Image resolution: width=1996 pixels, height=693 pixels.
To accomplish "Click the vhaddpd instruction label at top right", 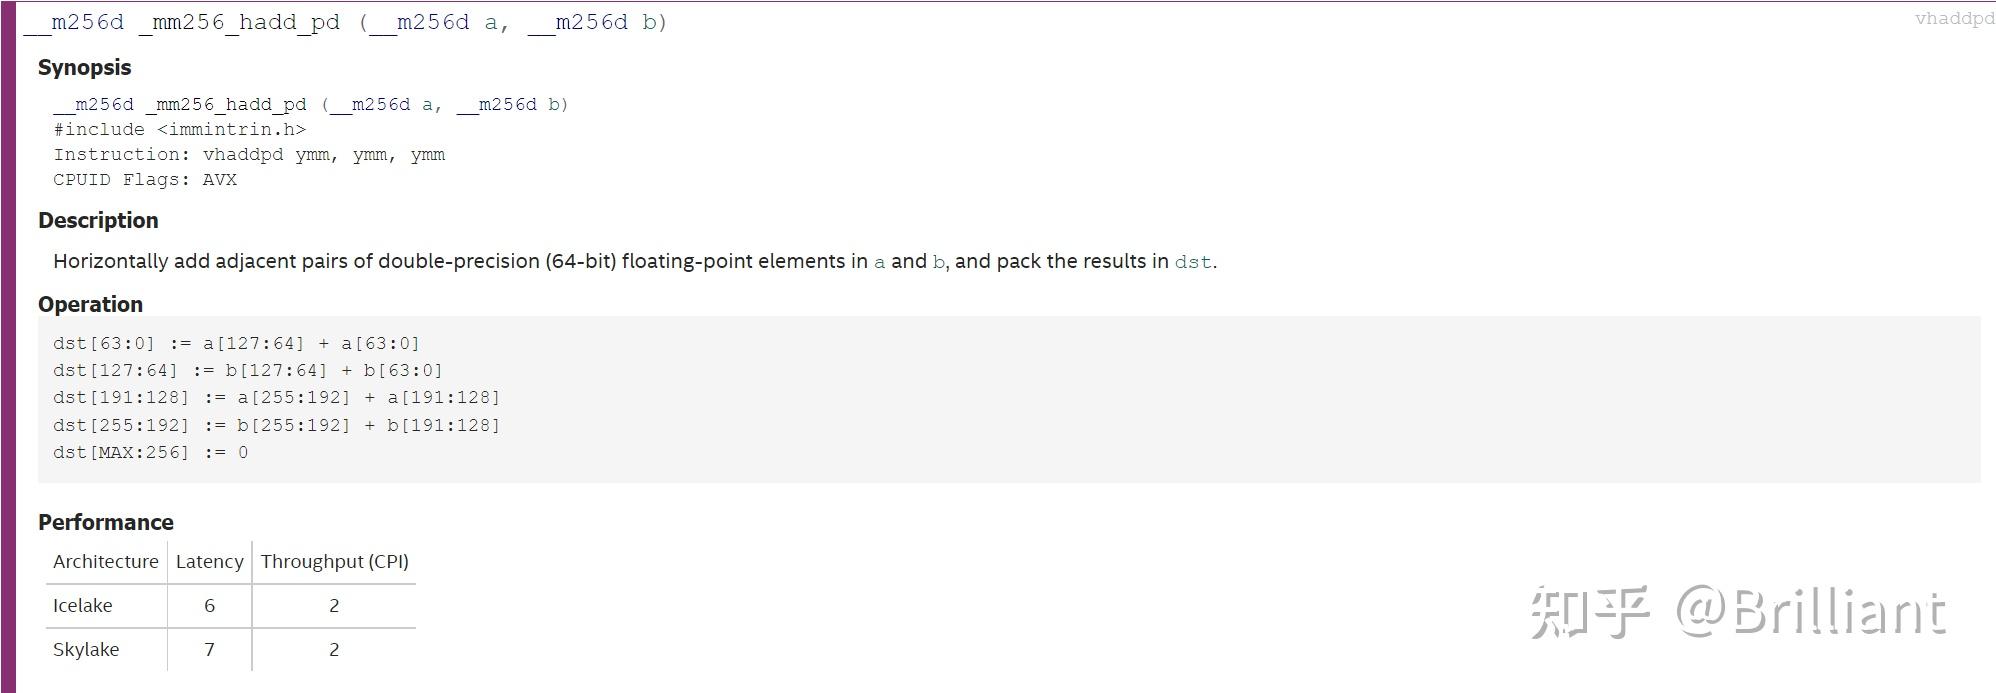I will pos(1953,18).
